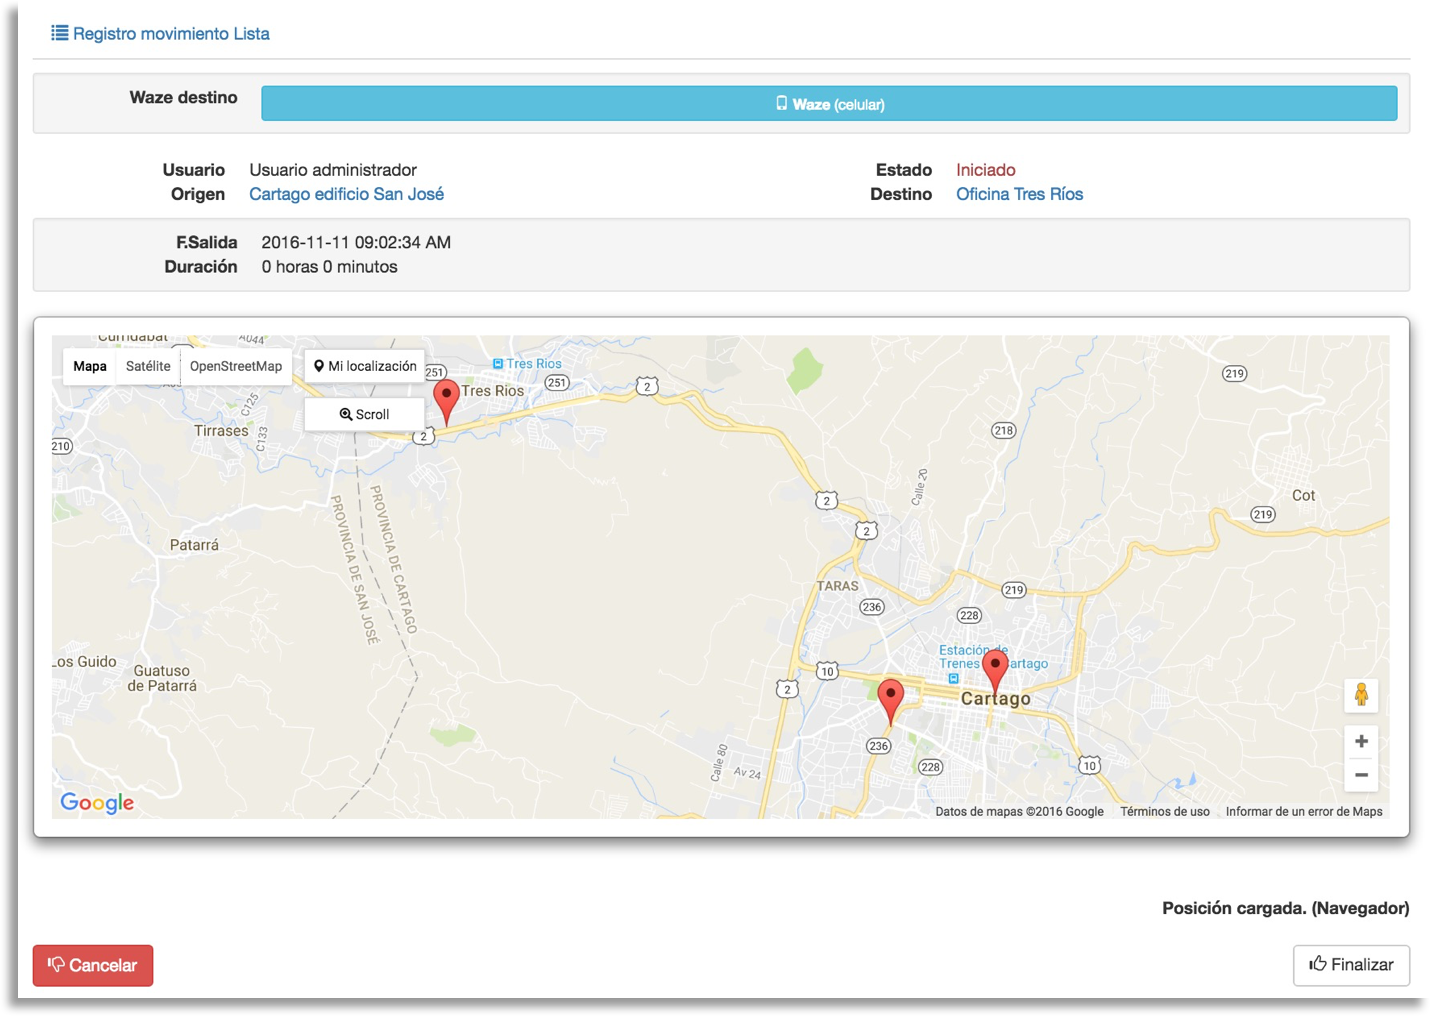Switch to Satélite map view
This screenshot has width=1430, height=1016.
coord(148,366)
